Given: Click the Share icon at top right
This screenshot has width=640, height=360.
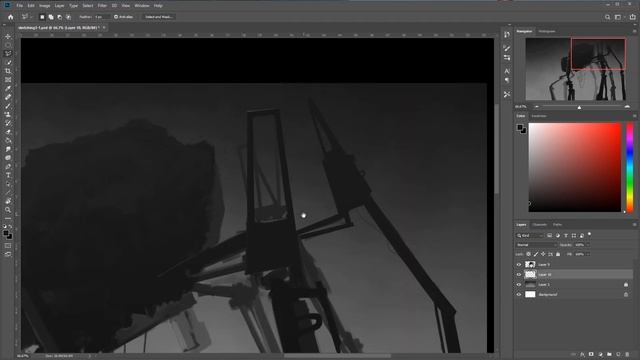Looking at the screenshot, I should 633,17.
